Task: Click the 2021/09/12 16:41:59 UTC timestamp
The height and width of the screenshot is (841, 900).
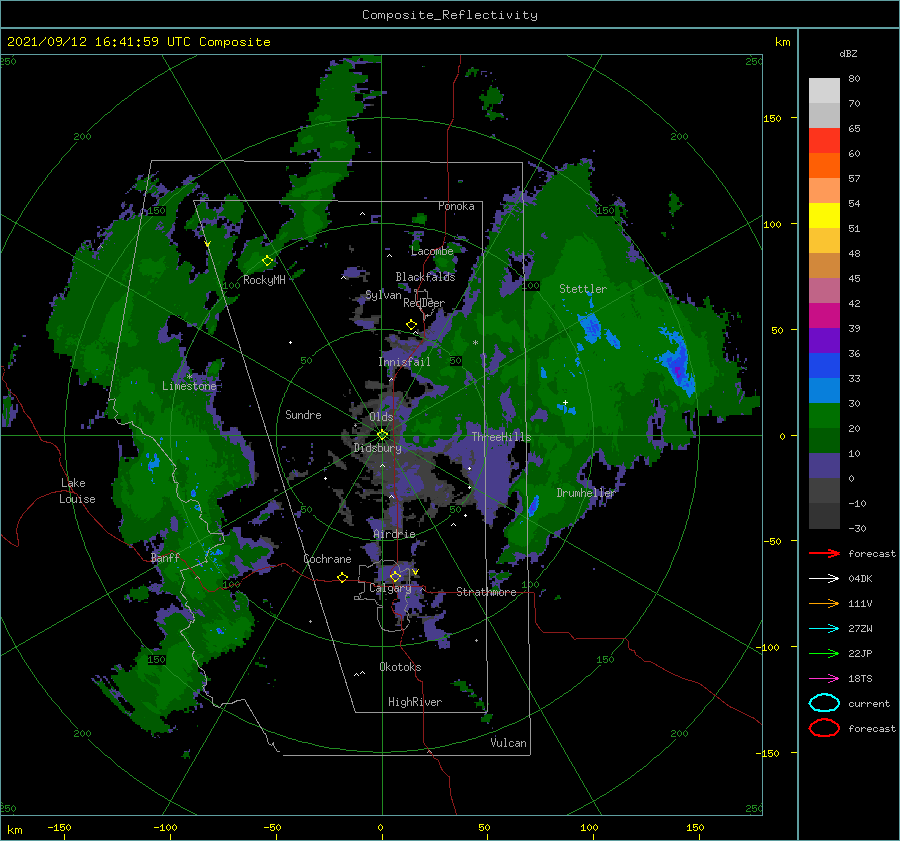Action: click(x=138, y=42)
